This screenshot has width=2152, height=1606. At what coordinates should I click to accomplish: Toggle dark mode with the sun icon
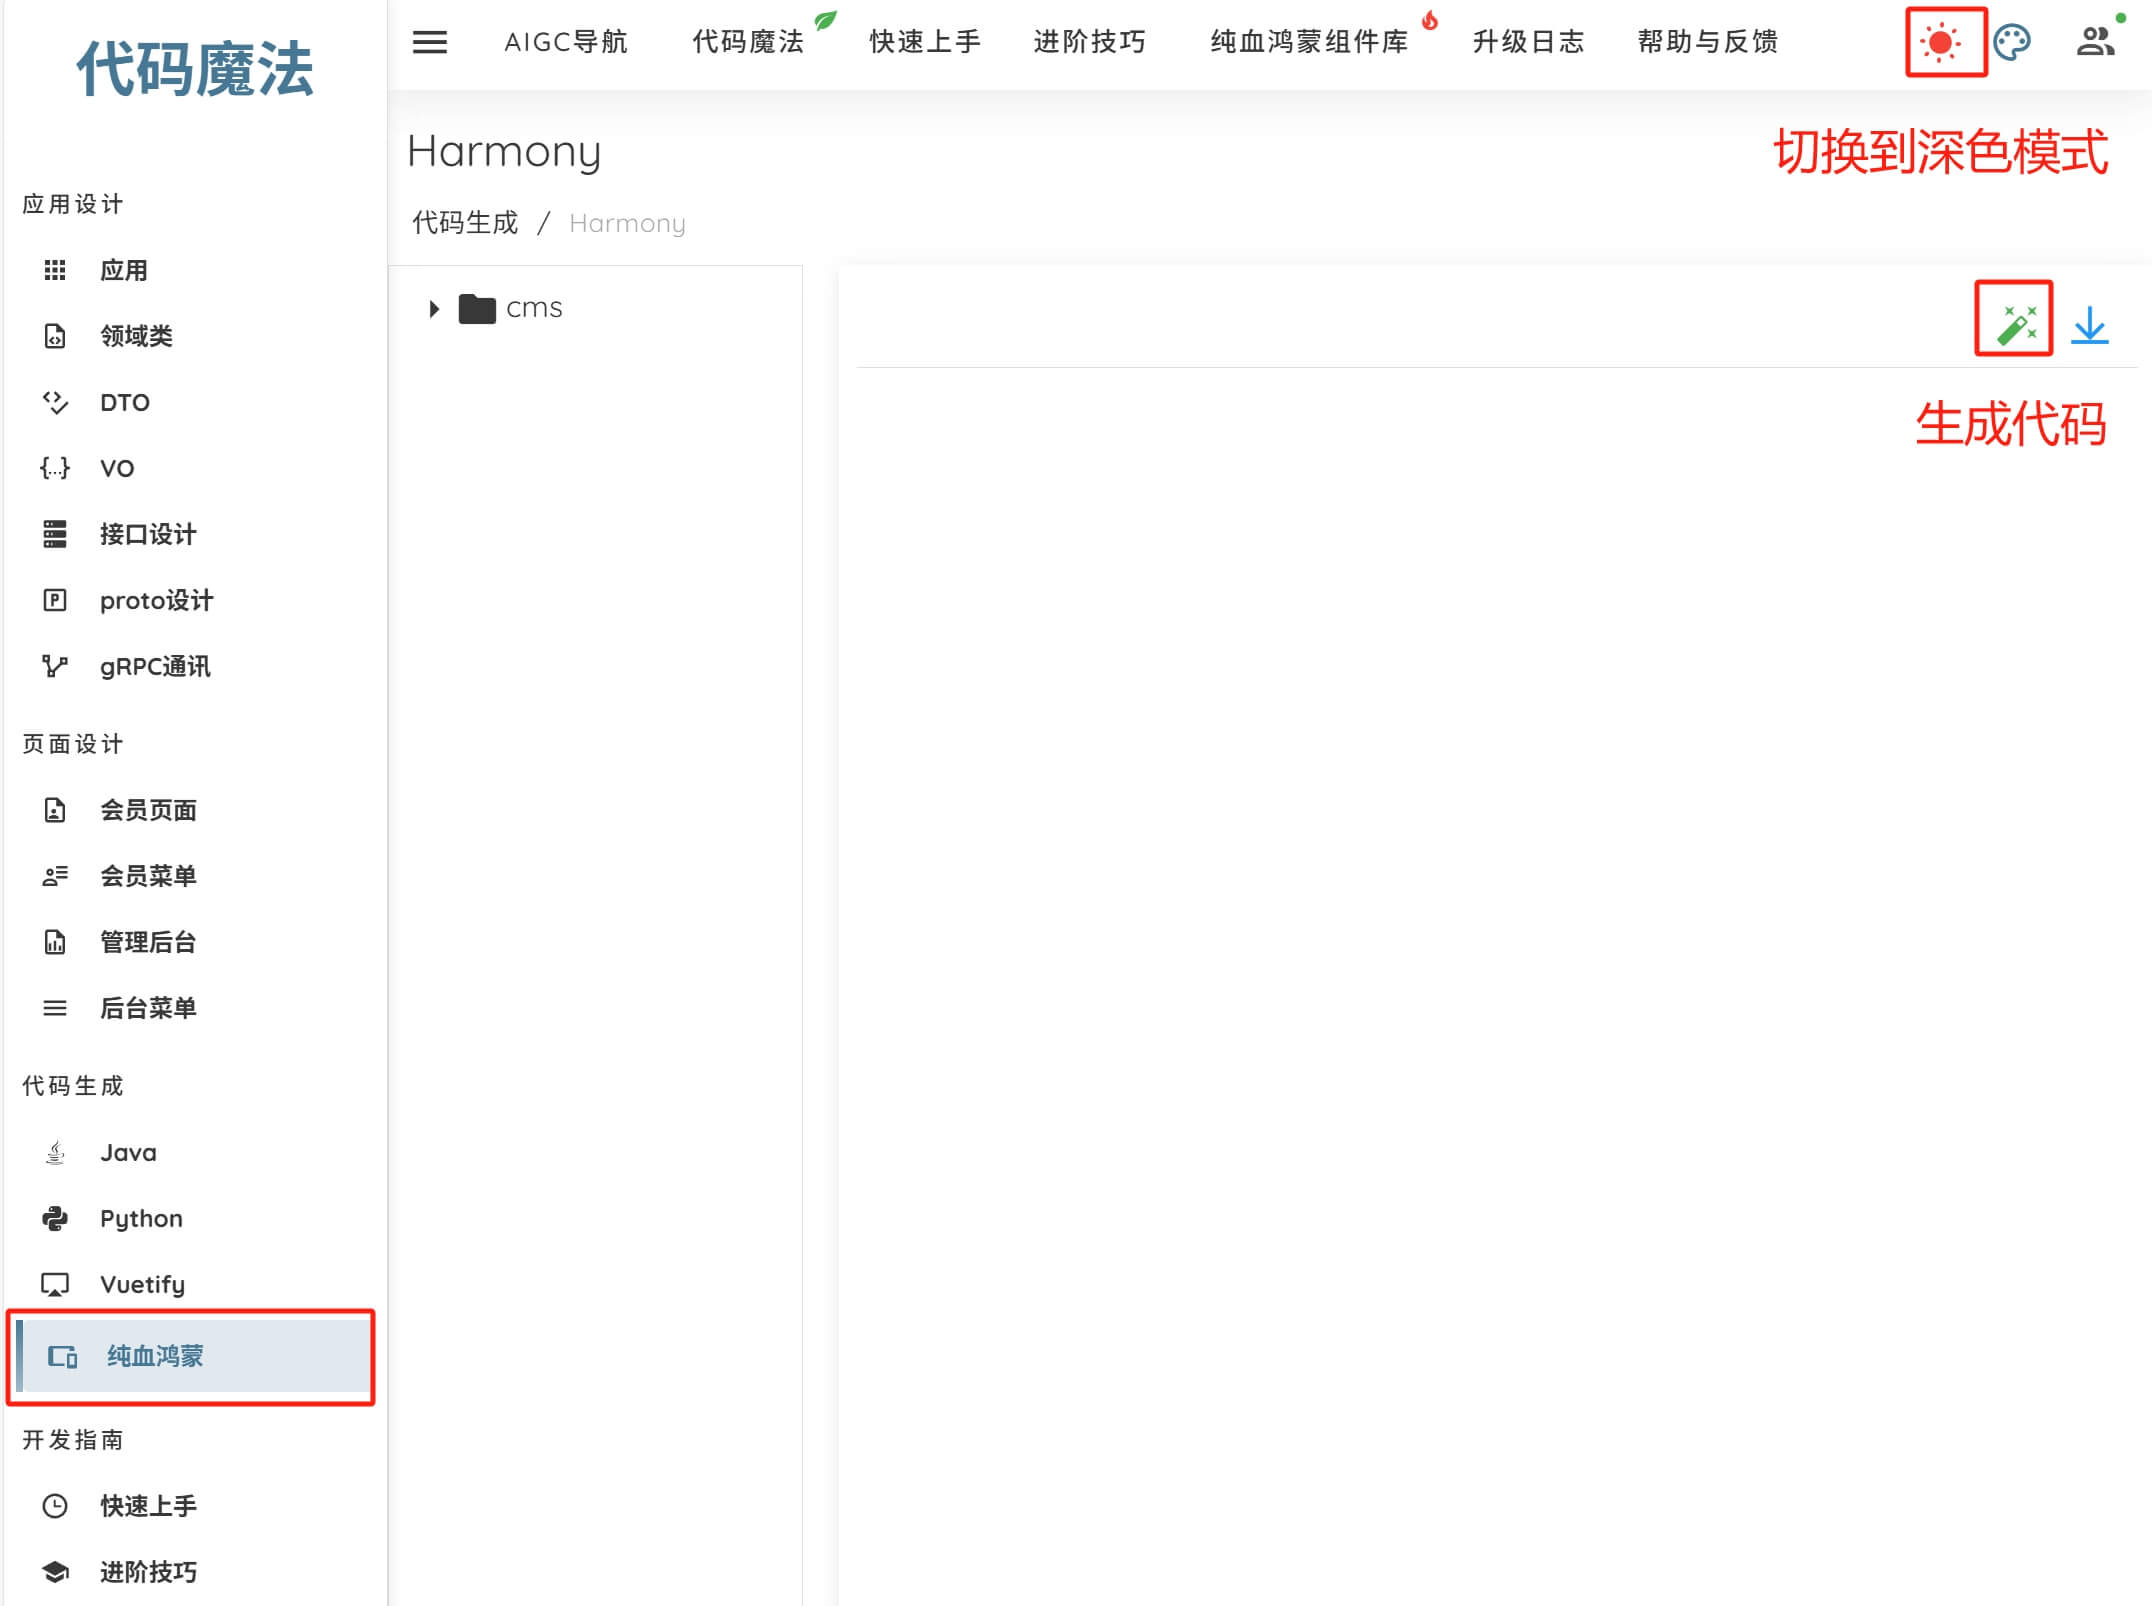pyautogui.click(x=1941, y=42)
